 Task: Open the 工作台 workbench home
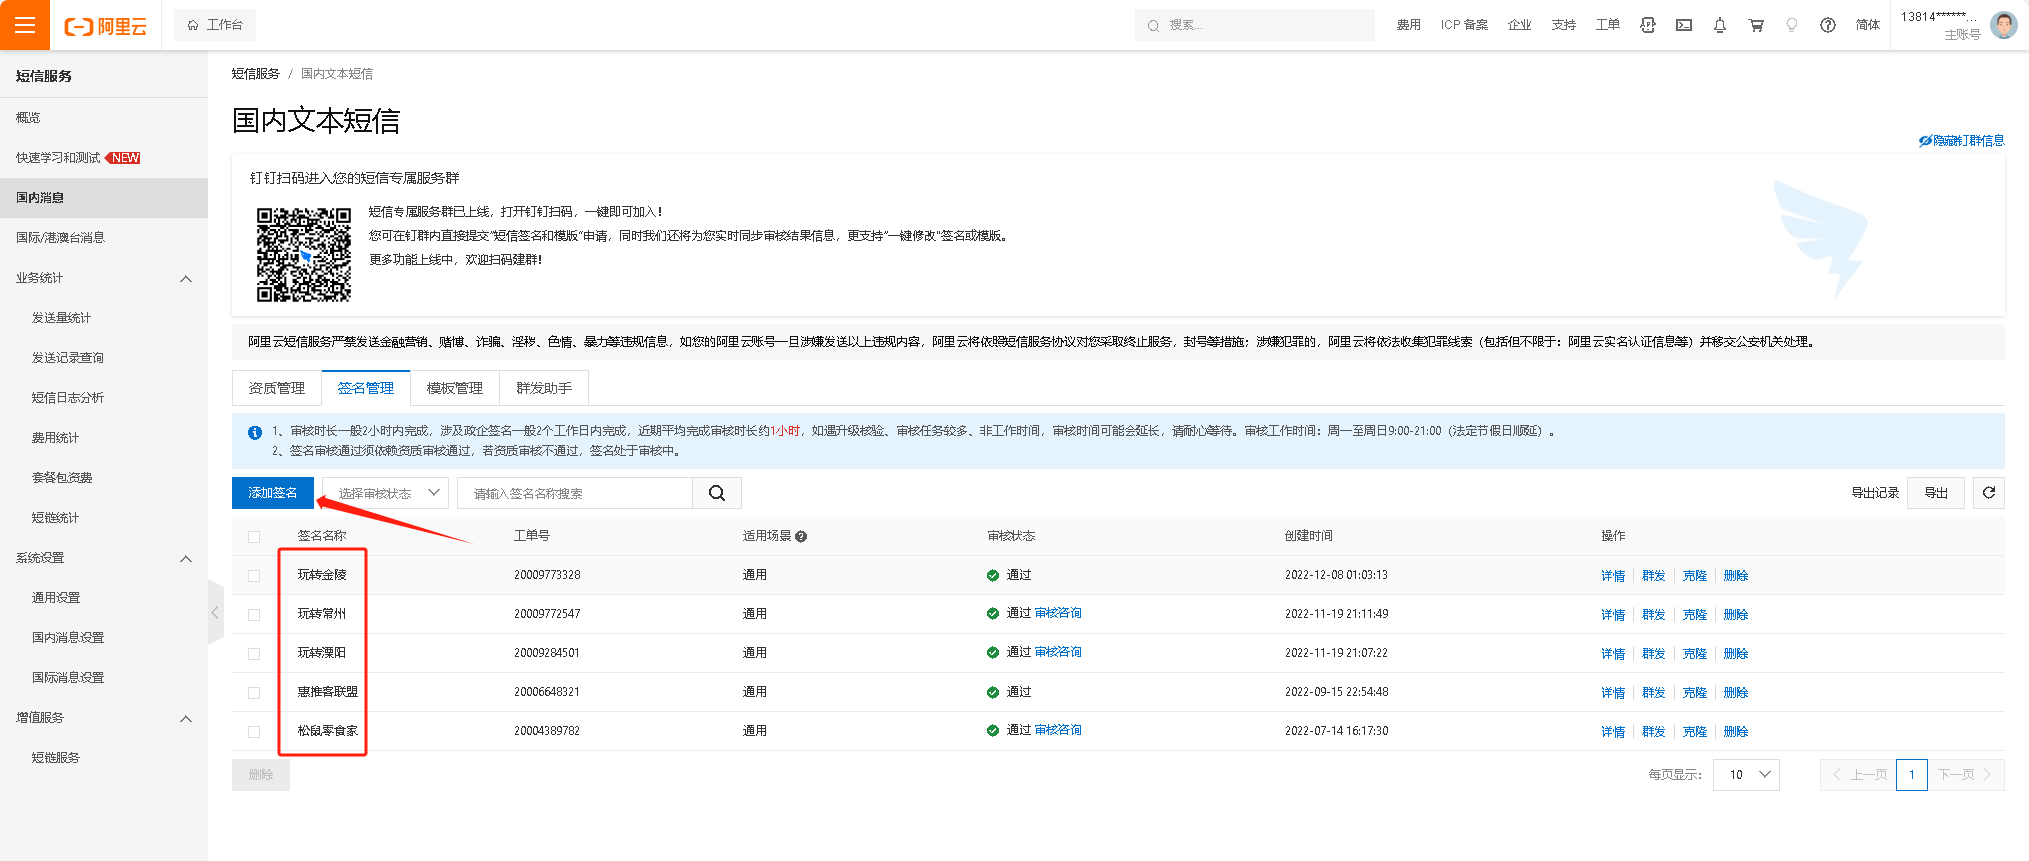(x=215, y=25)
